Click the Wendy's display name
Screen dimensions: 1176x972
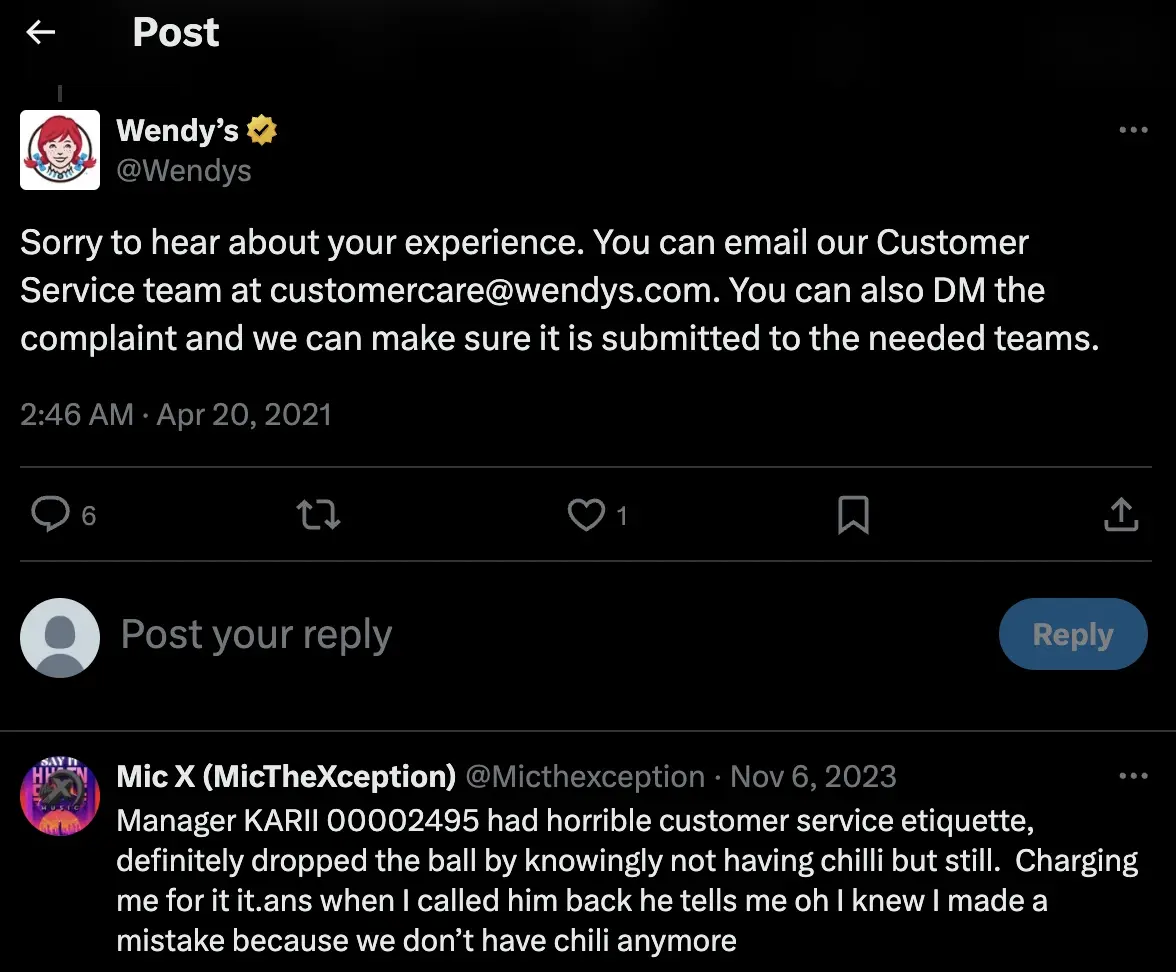coord(177,130)
